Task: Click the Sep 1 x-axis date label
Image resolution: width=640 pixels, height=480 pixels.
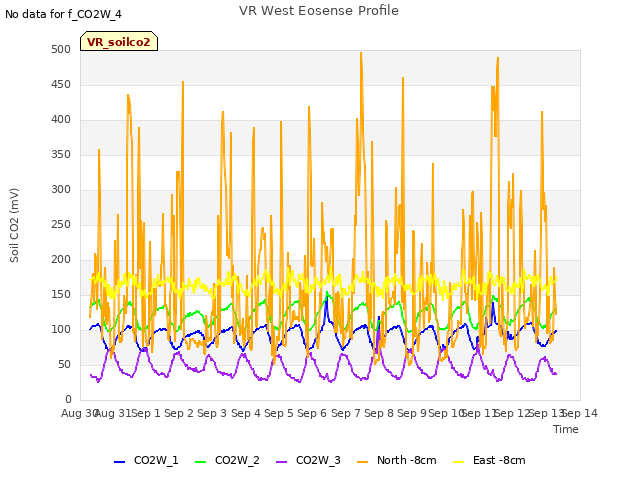Action: (146, 413)
